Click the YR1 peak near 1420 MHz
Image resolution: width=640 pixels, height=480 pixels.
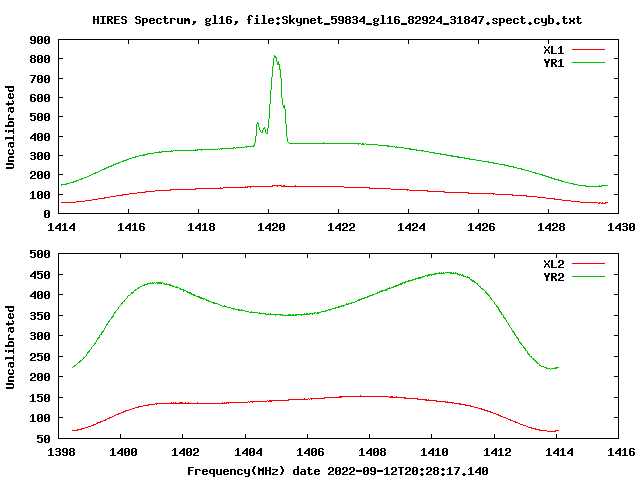tap(275, 56)
